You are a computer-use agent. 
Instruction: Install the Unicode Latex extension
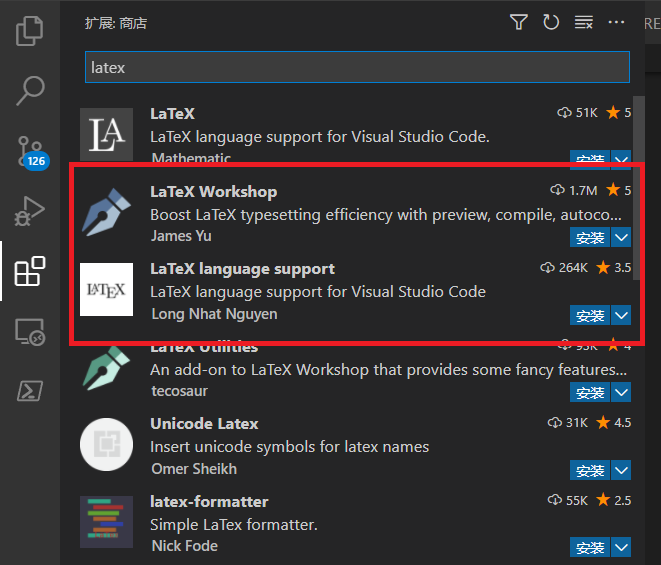[x=590, y=470]
